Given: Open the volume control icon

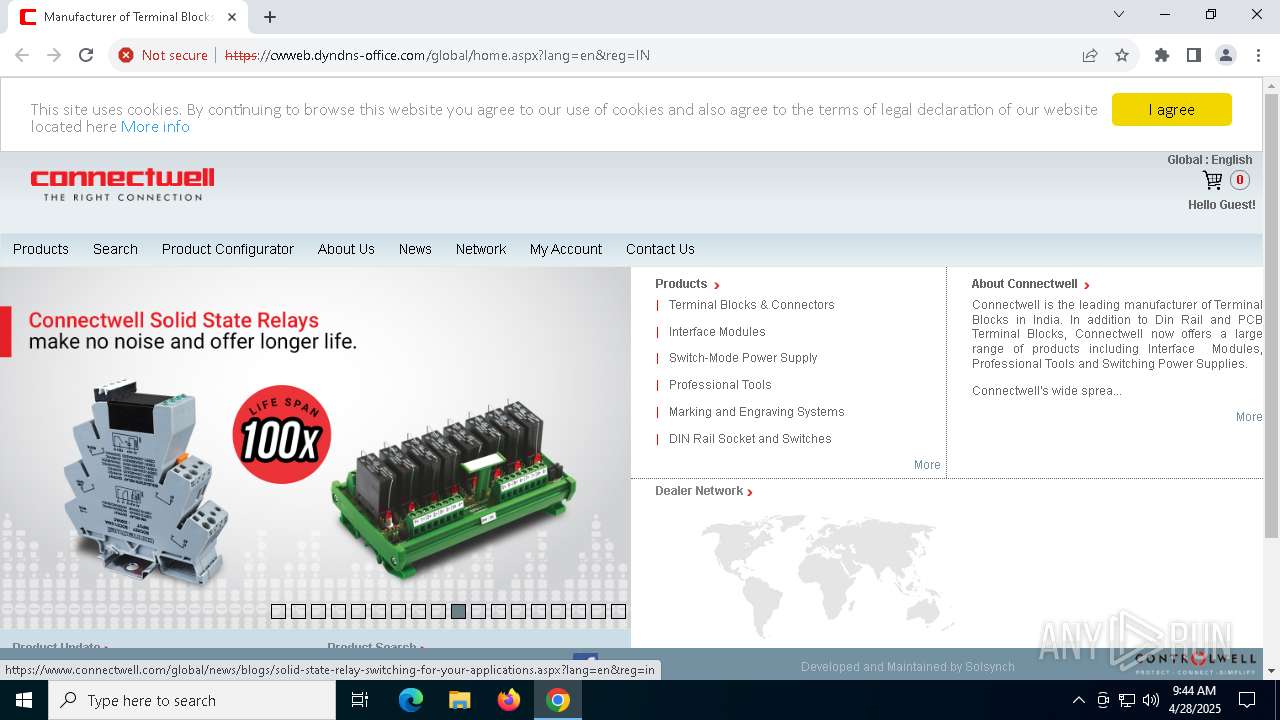Looking at the screenshot, I should [1151, 700].
